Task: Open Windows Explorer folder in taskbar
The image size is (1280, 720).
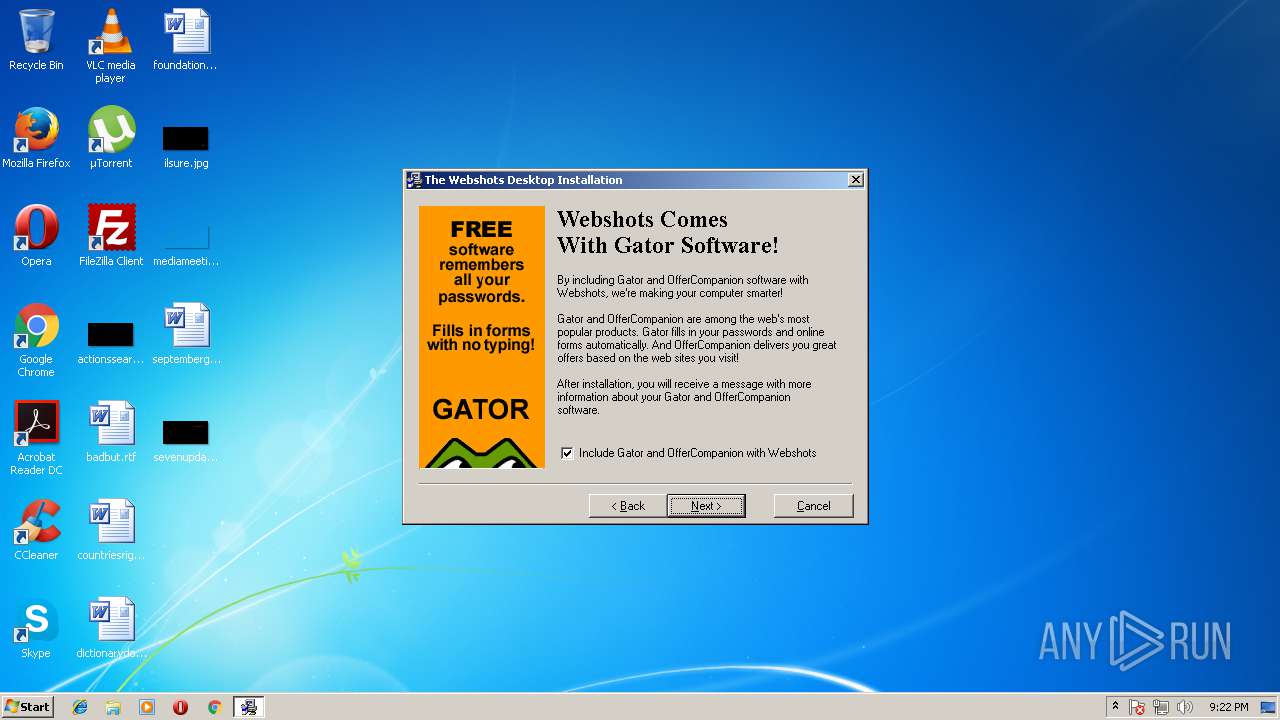Action: (x=113, y=707)
